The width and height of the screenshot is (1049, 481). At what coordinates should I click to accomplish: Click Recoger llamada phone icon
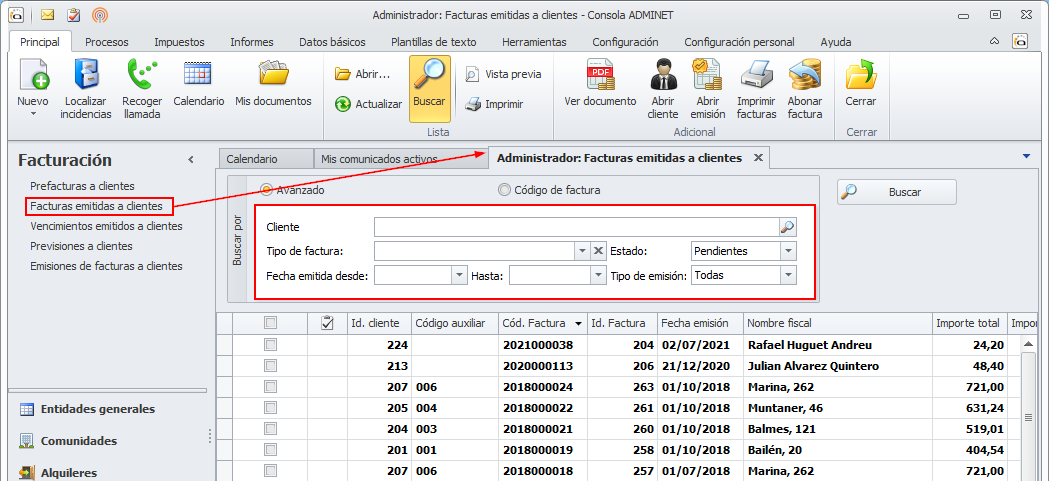[142, 74]
